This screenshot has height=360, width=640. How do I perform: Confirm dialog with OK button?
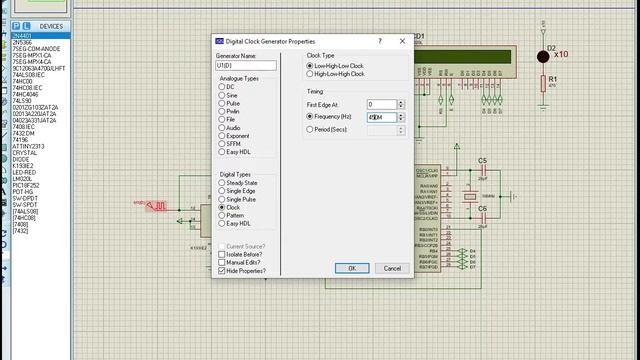tap(352, 268)
